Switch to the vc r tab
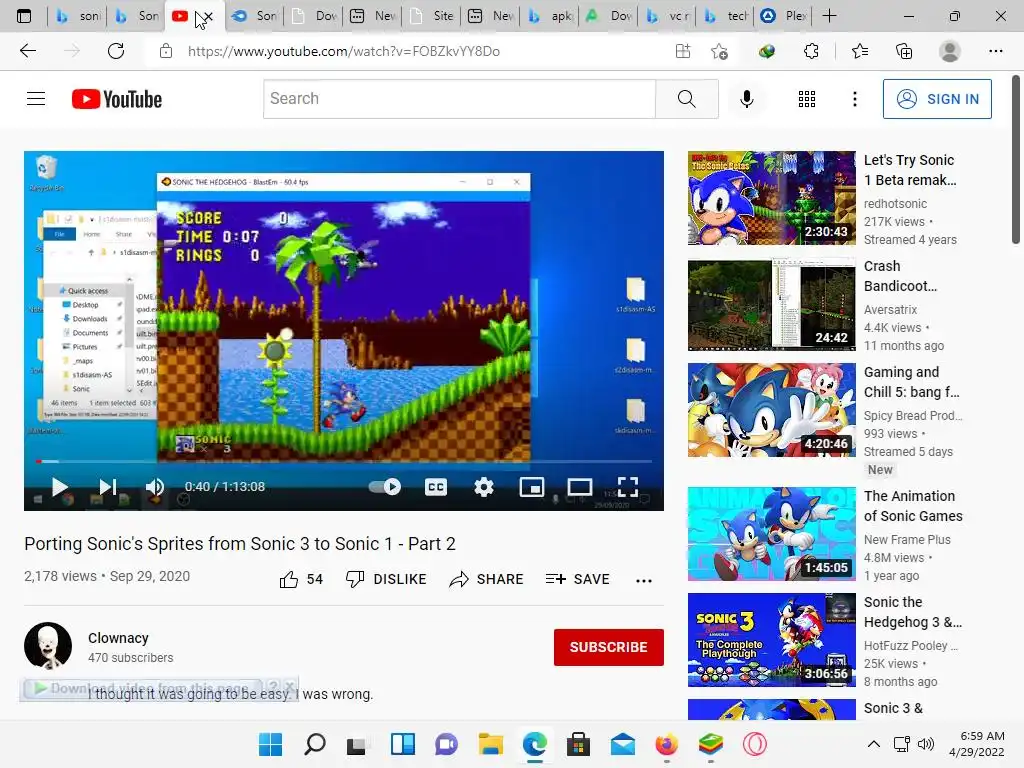 (x=669, y=16)
